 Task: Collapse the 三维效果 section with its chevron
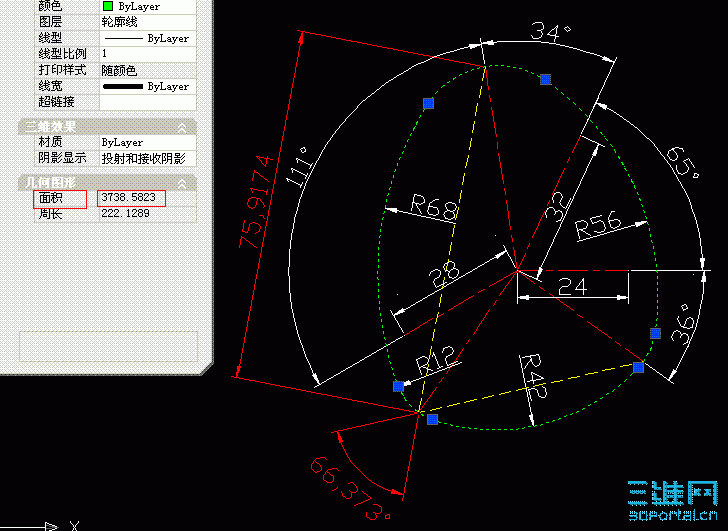pyautogui.click(x=182, y=127)
